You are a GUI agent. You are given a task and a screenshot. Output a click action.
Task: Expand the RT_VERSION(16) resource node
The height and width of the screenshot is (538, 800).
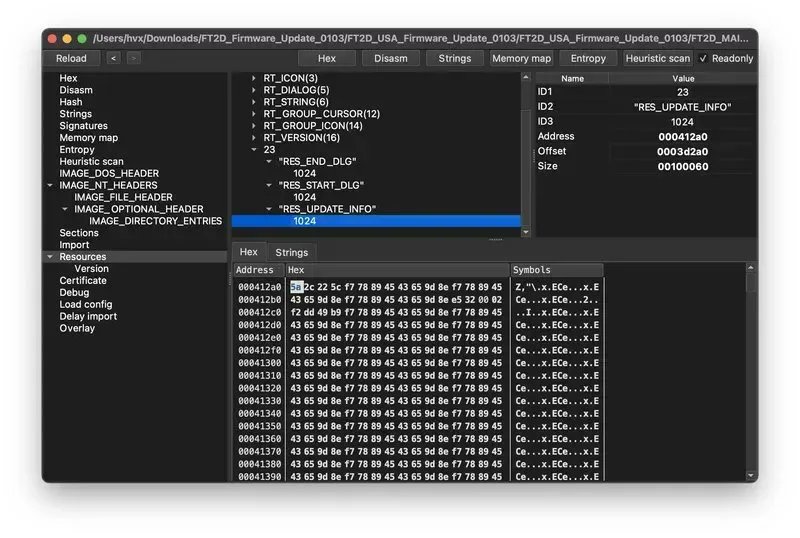tap(254, 137)
